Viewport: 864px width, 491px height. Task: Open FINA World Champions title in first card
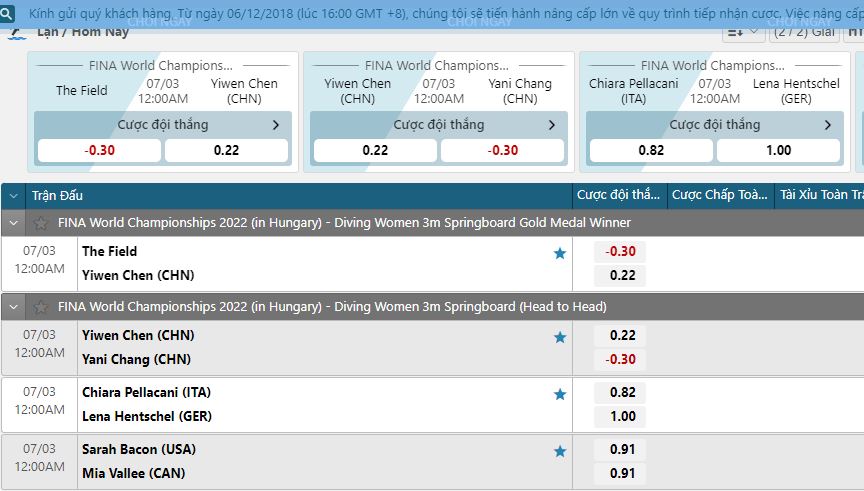click(161, 66)
